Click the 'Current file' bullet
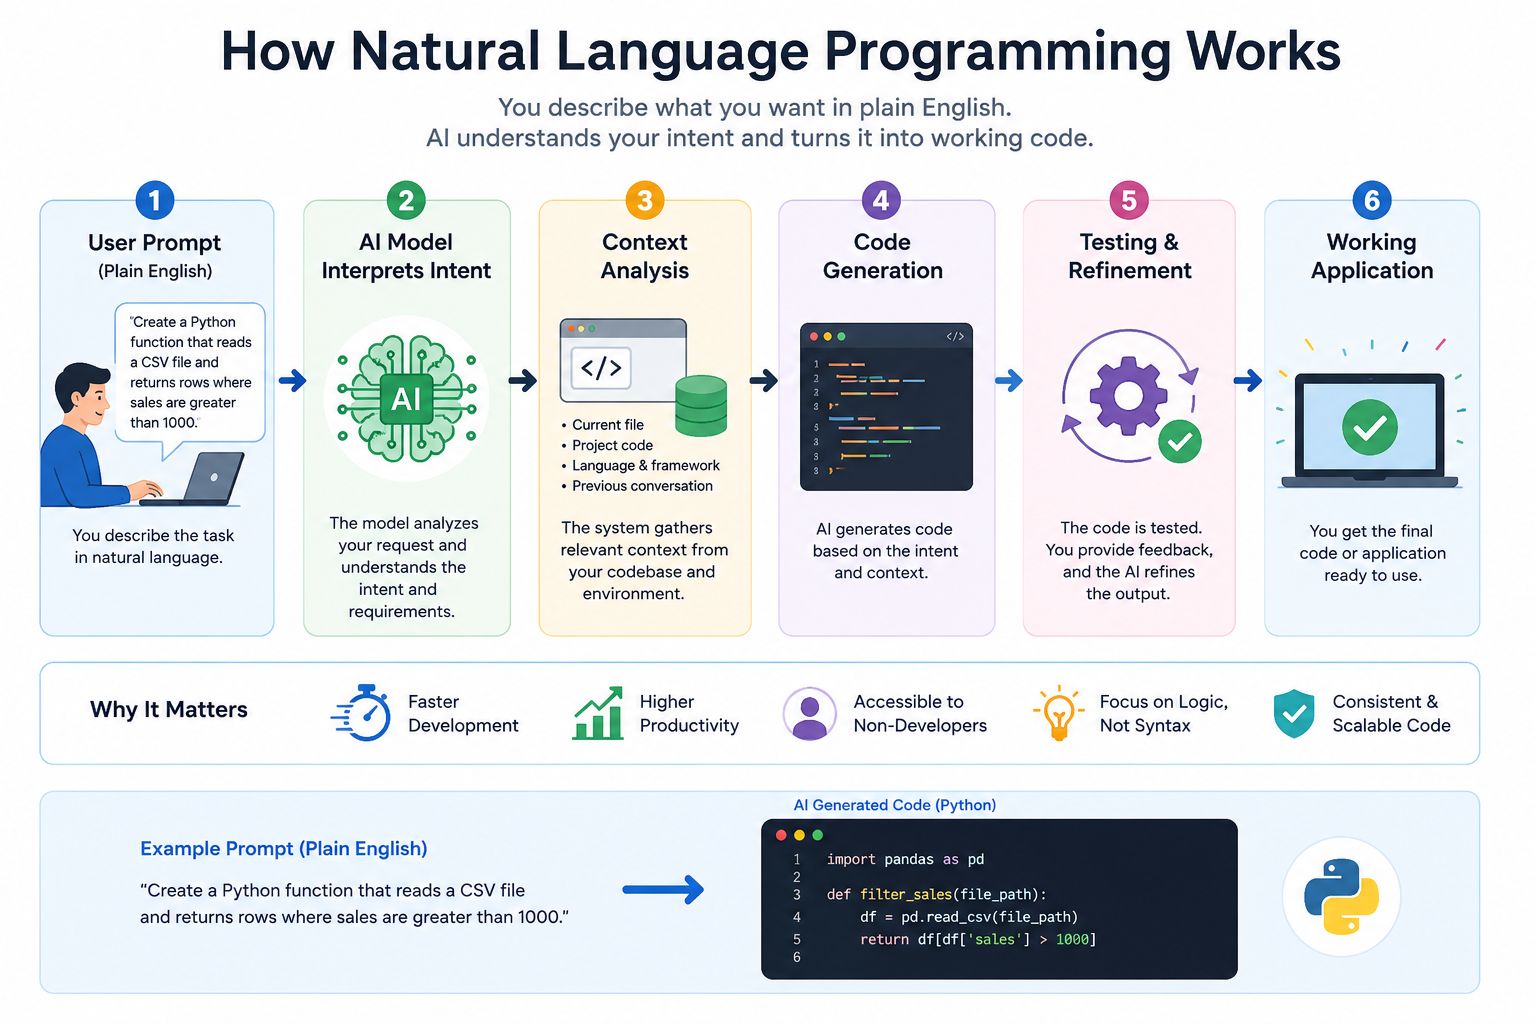Screen dimensions: 1536x1024 [x=603, y=425]
